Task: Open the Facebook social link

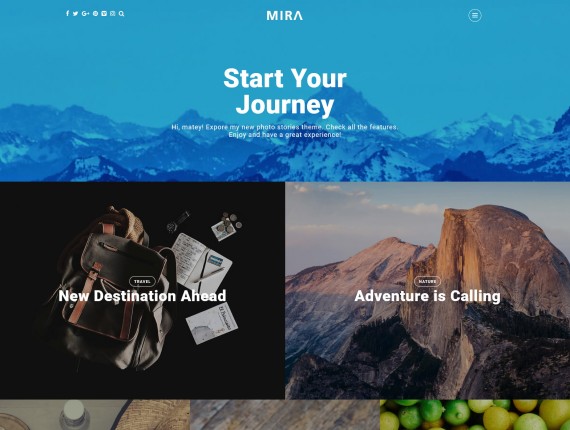Action: 67,13
